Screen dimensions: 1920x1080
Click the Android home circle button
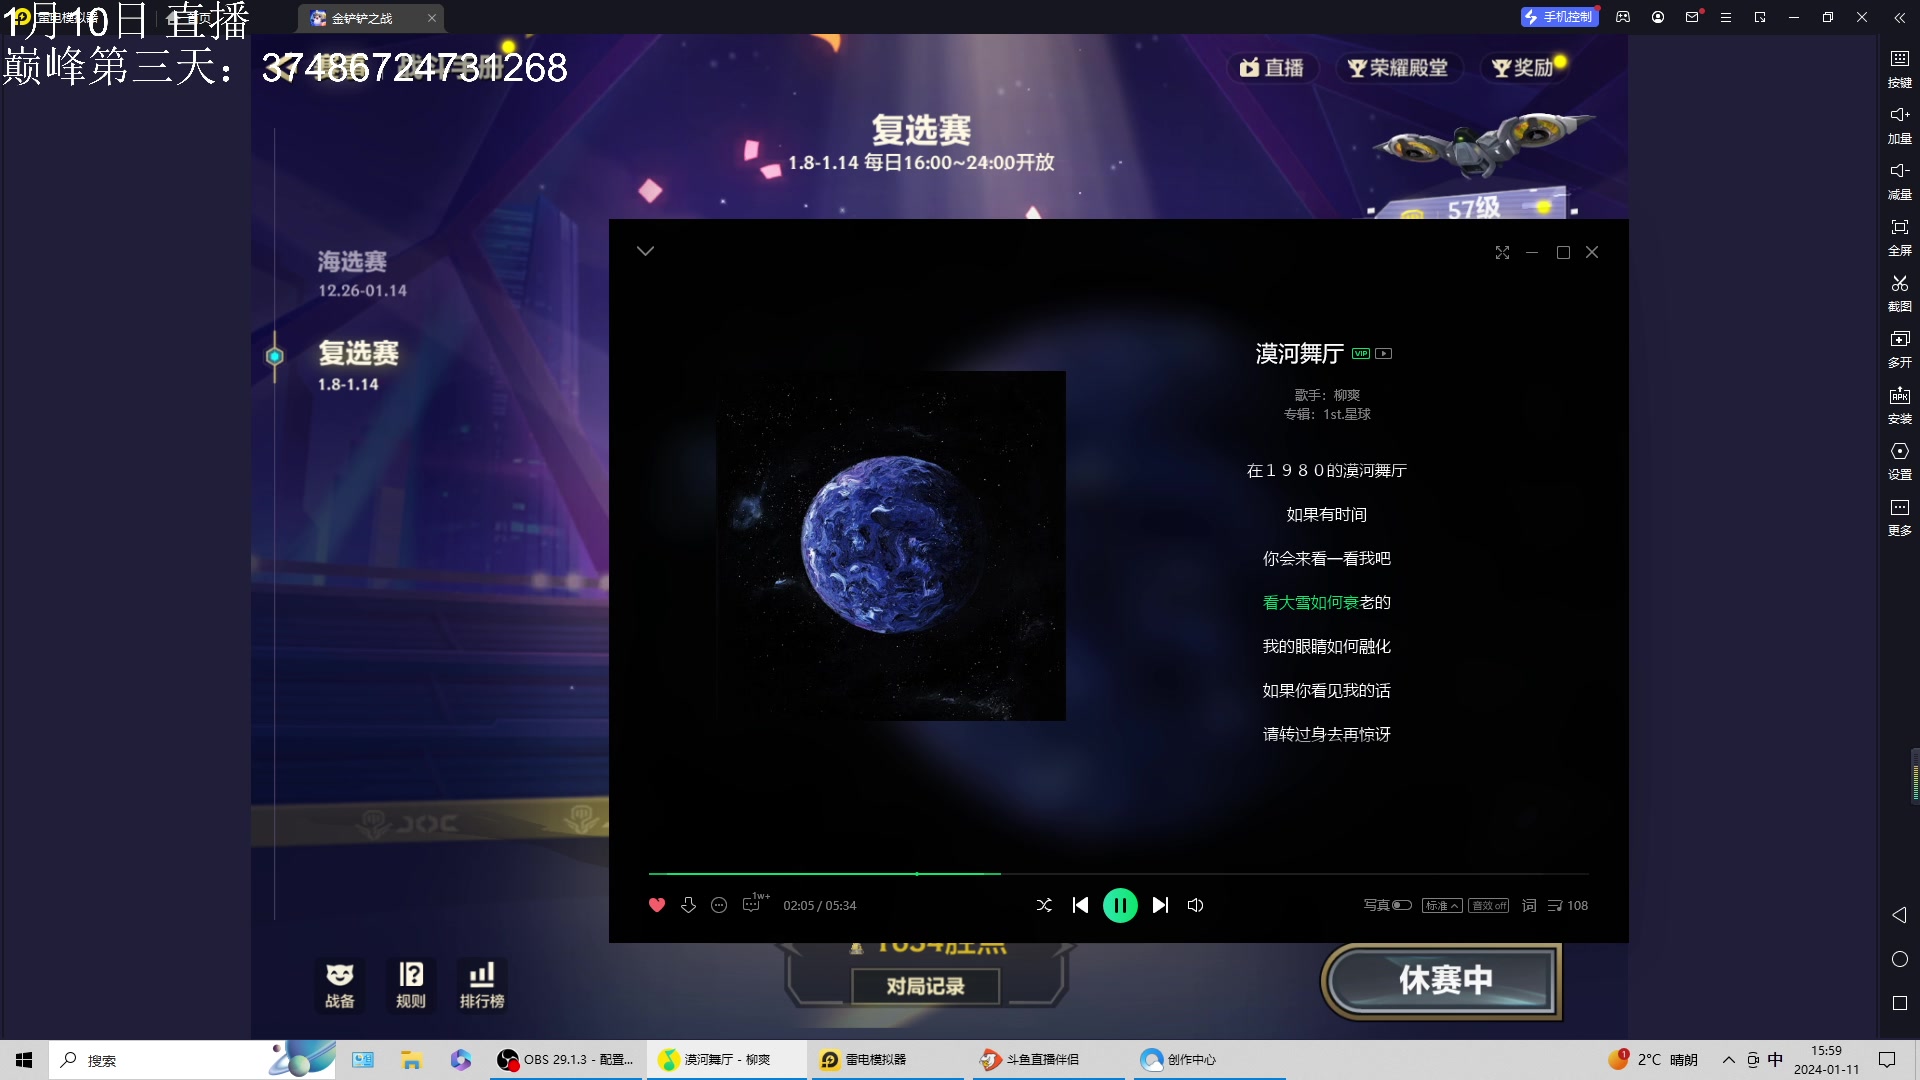click(1900, 959)
